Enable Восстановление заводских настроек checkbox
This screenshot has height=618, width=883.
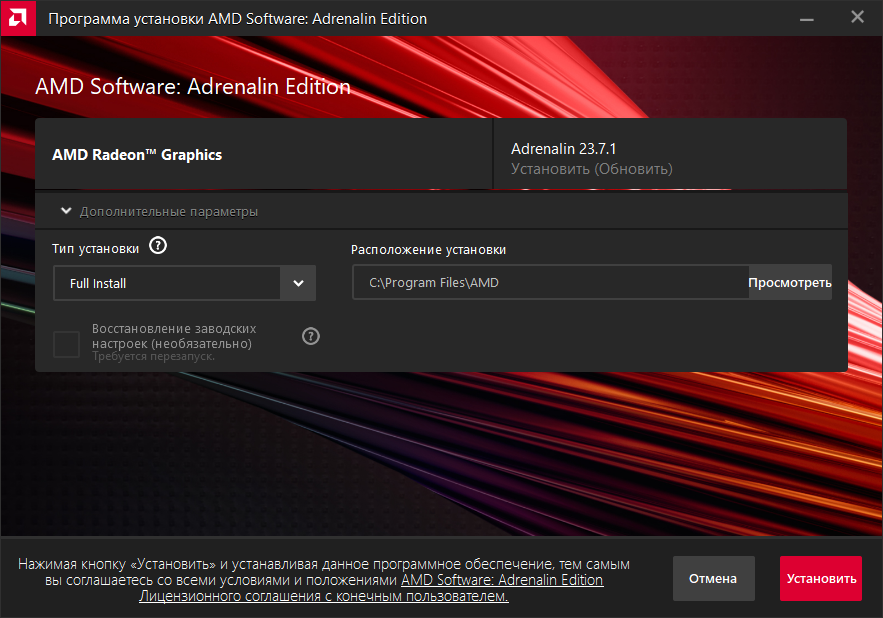point(66,344)
